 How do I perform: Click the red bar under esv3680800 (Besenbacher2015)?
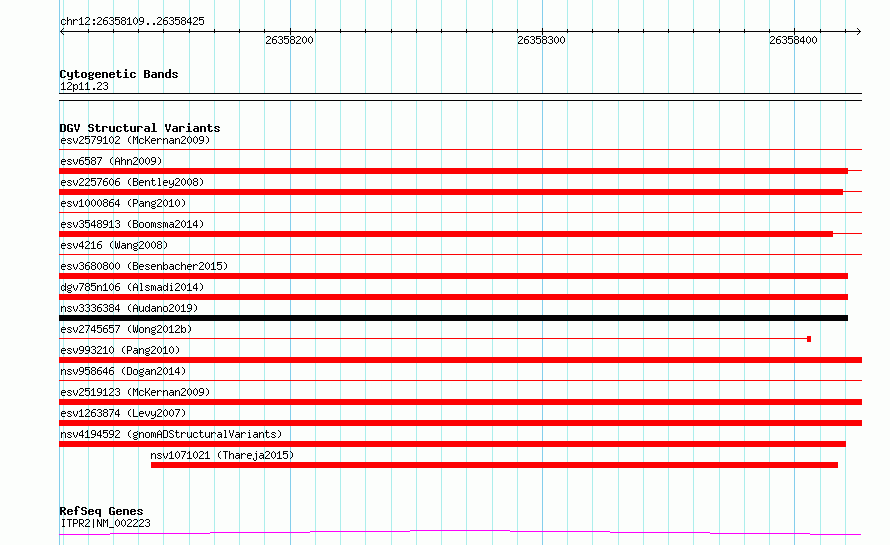(x=454, y=276)
